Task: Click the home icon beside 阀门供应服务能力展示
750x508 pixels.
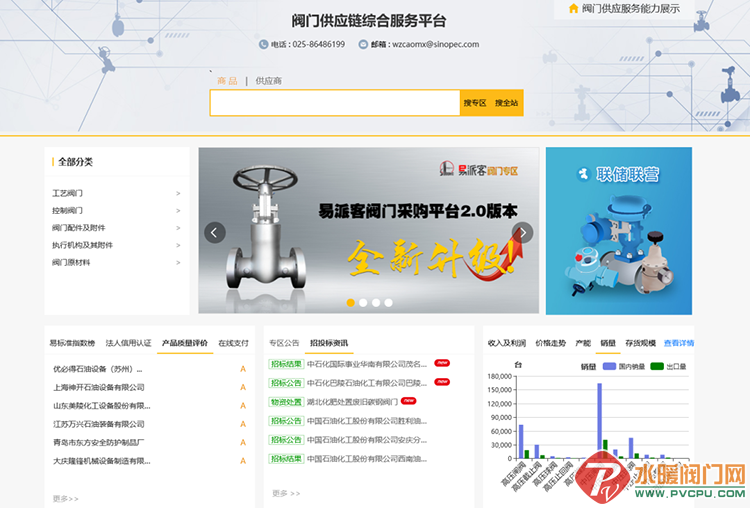Action: point(573,9)
